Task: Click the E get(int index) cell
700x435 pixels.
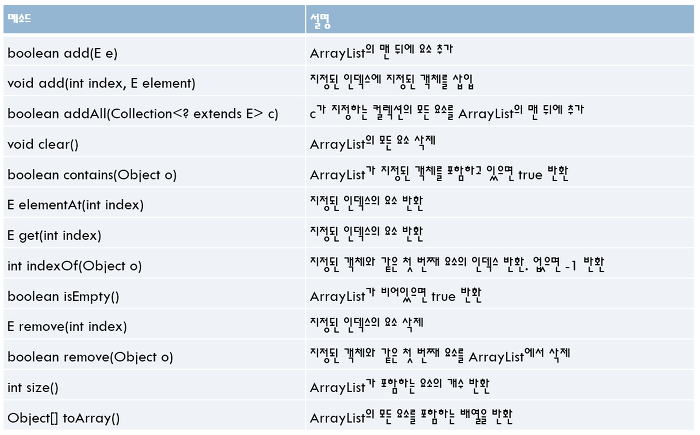Action: (154, 233)
